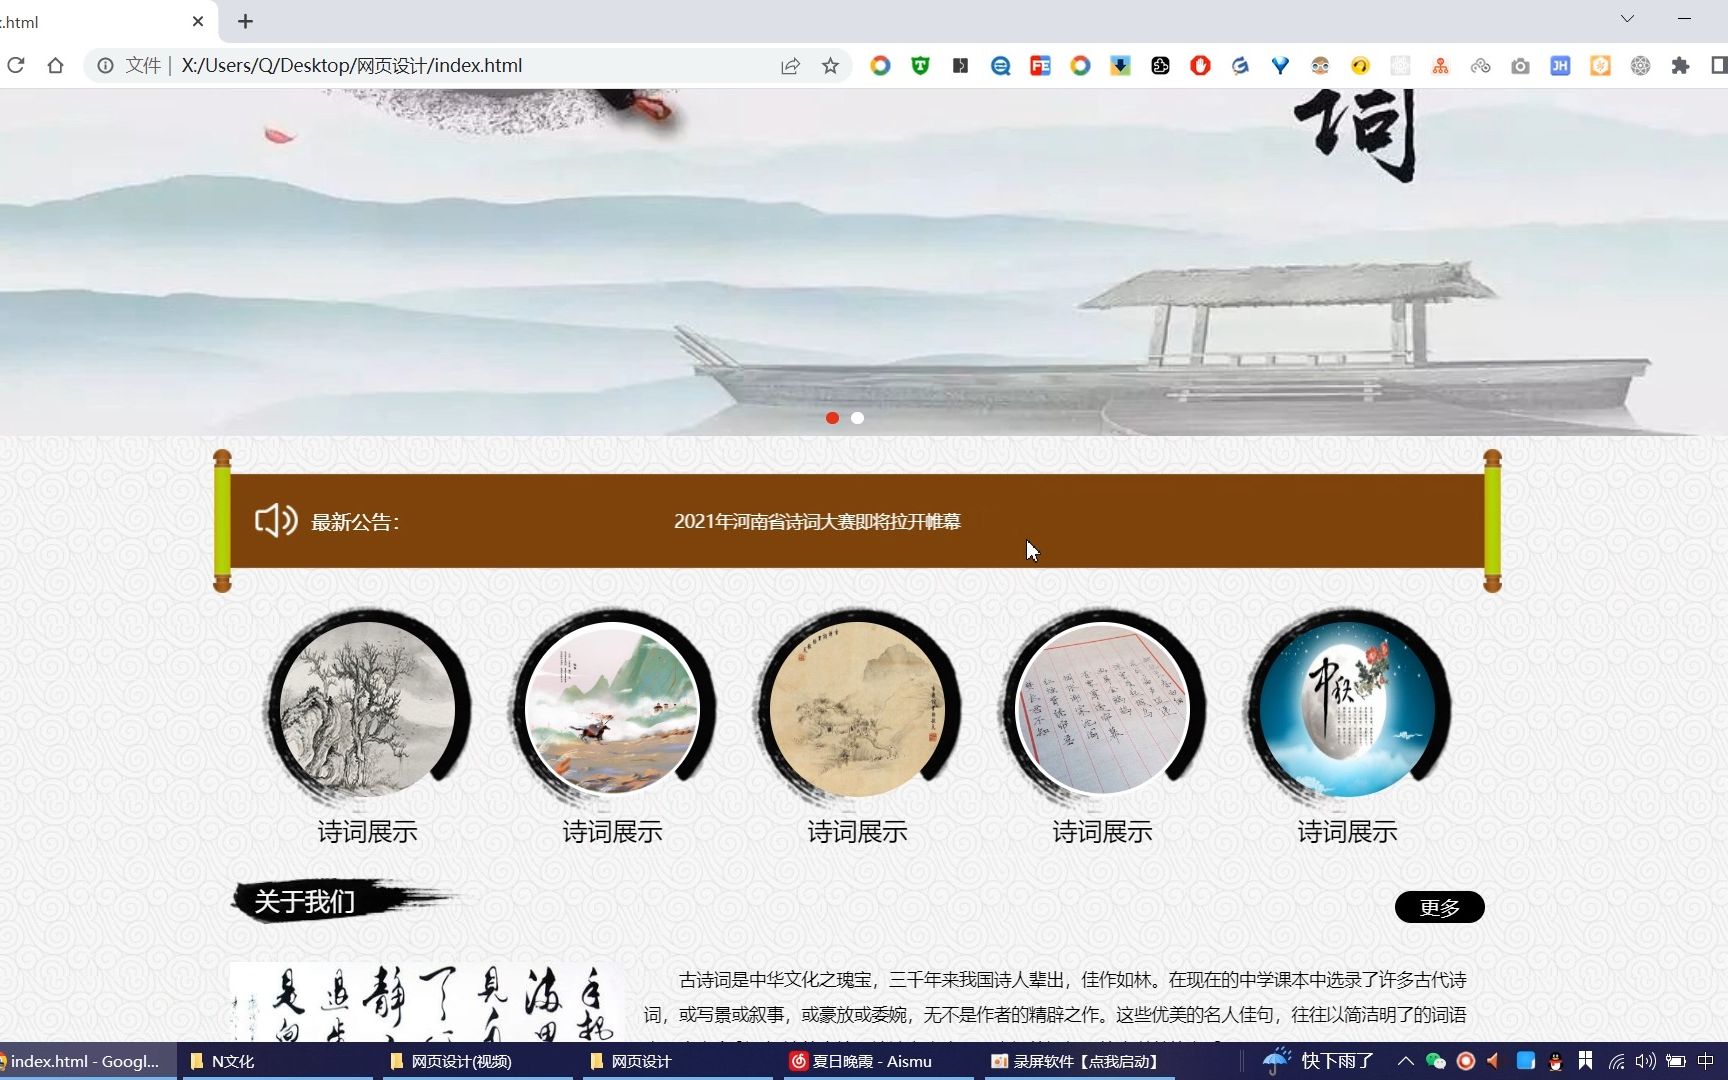The width and height of the screenshot is (1728, 1080).
Task: Click 诗词展示 label under the tree painting
Action: (x=367, y=831)
